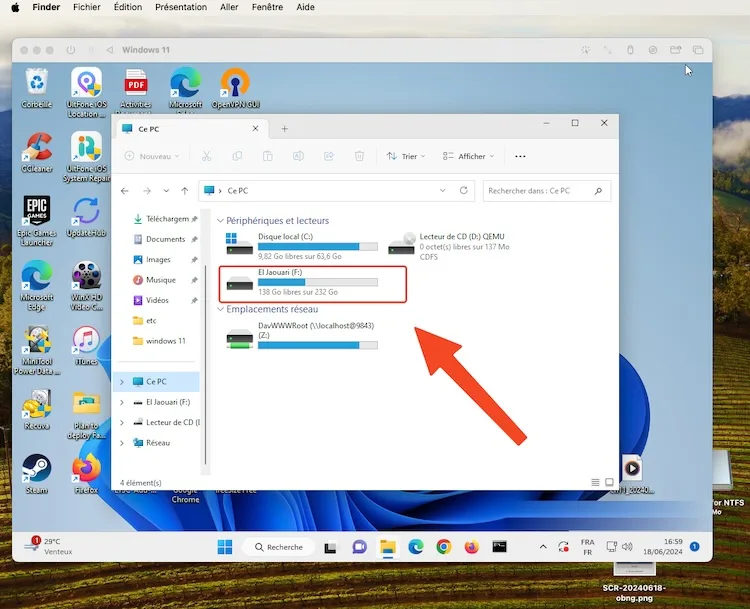The height and width of the screenshot is (609, 750).
Task: Open the Activities PDF desktop file
Action: point(136,89)
